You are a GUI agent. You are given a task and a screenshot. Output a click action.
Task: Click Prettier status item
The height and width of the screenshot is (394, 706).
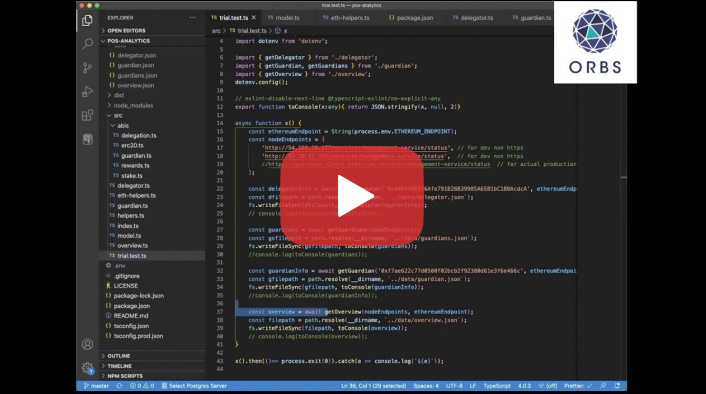tap(578, 386)
